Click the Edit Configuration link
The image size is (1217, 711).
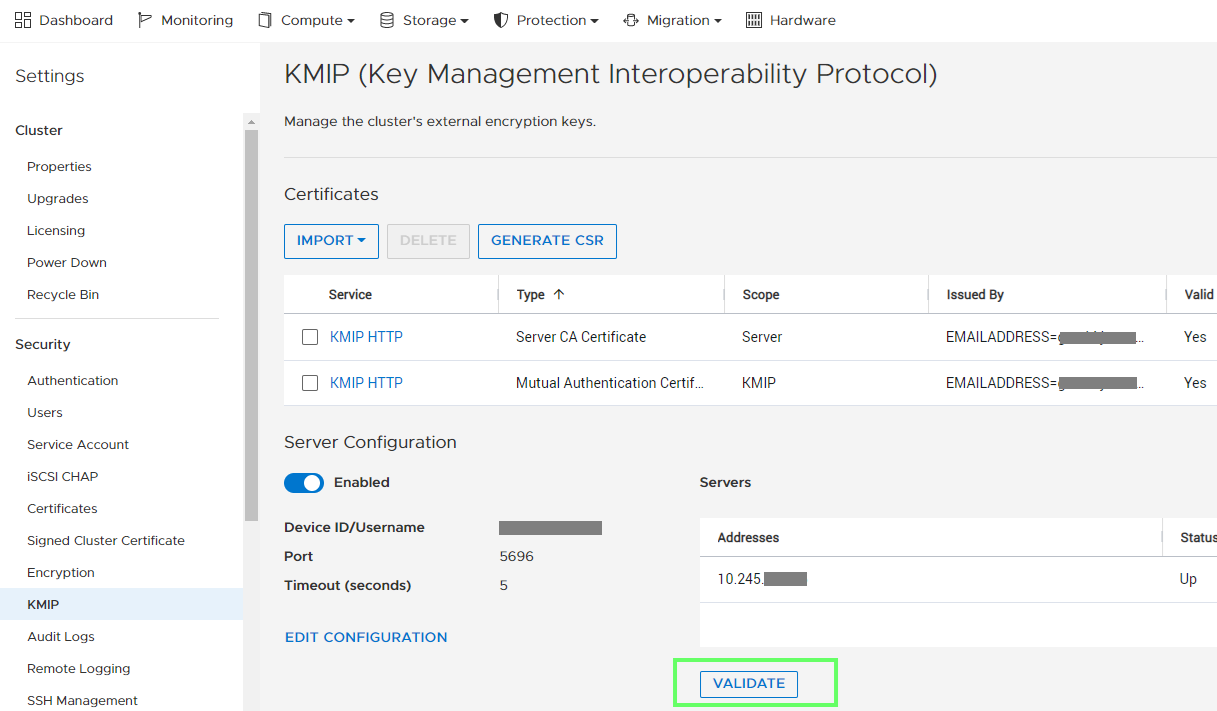pyautogui.click(x=366, y=637)
